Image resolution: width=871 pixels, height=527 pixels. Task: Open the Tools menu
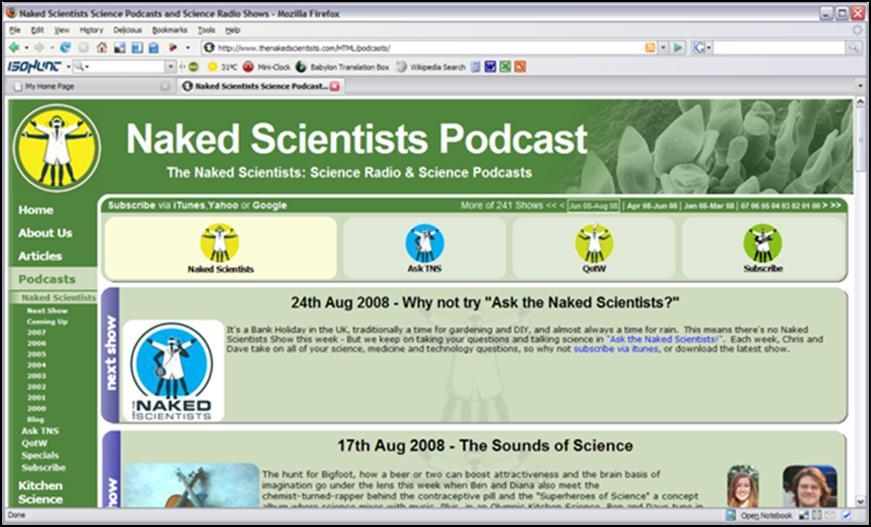click(207, 31)
